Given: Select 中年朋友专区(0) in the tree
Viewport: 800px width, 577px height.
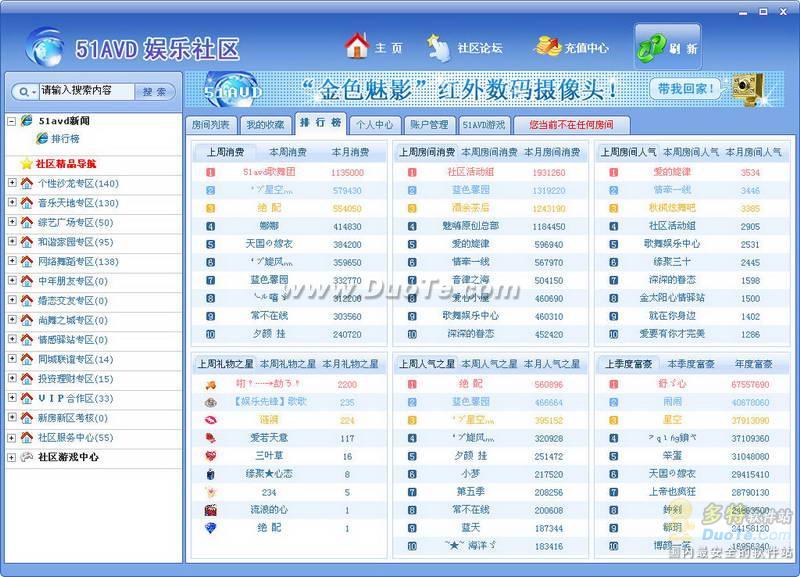Looking at the screenshot, I should click(73, 281).
